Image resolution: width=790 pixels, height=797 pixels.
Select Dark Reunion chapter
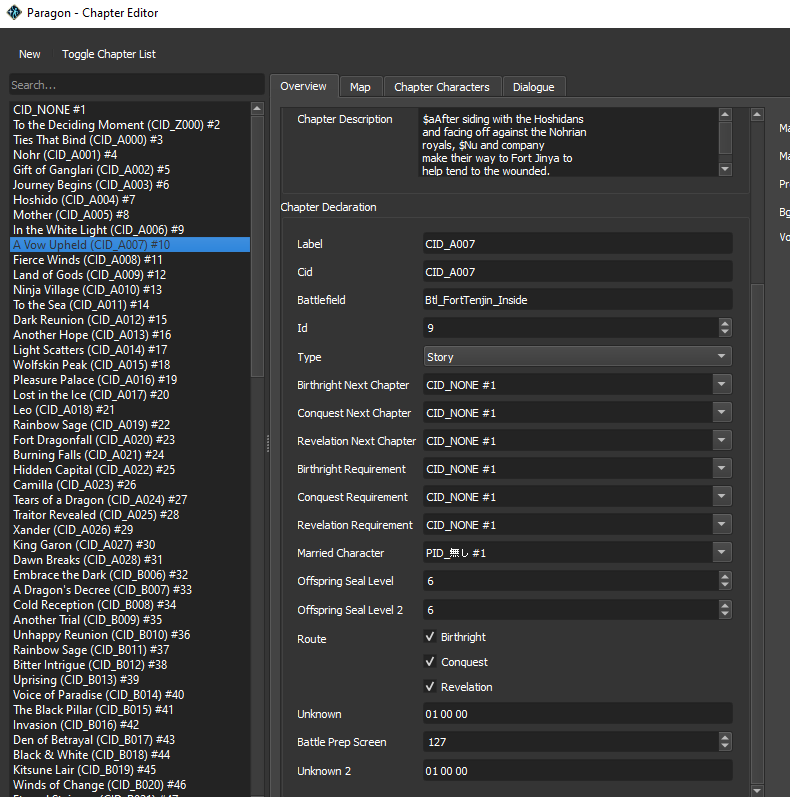click(x=130, y=319)
